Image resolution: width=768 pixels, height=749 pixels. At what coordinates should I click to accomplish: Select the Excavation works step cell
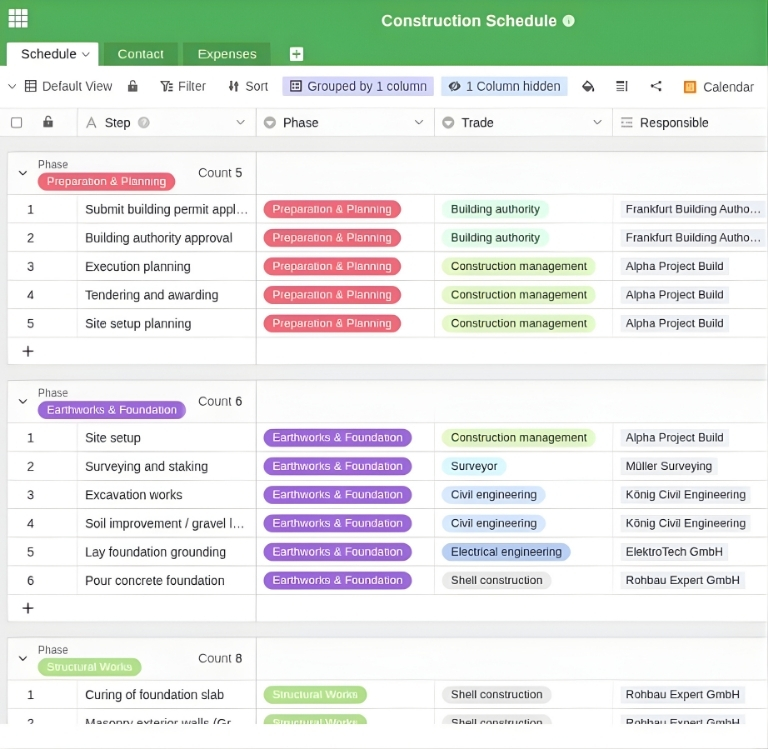165,495
